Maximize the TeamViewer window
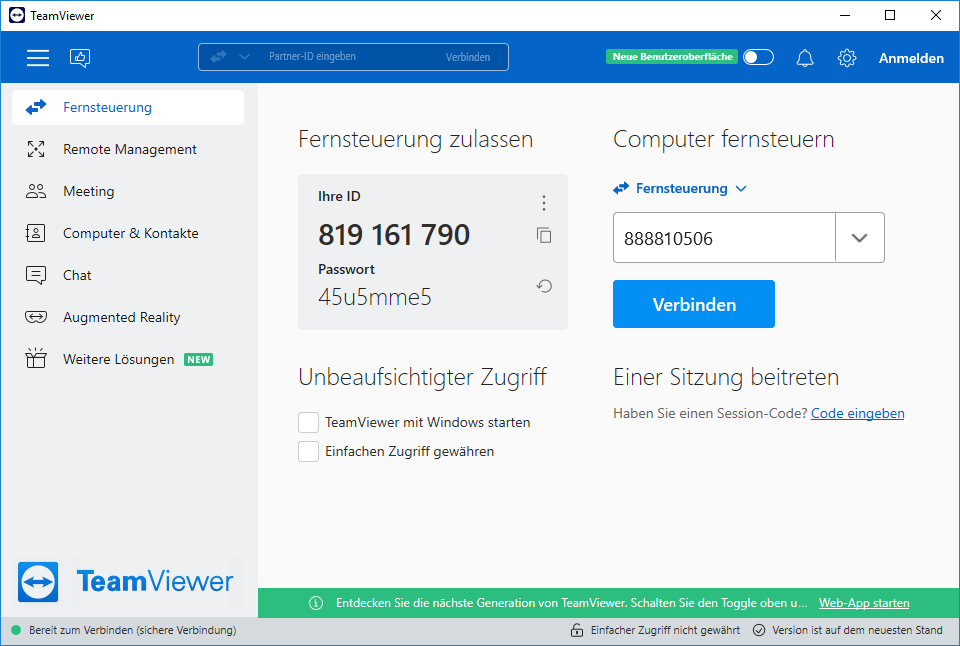Screen dimensions: 960x646 [x=890, y=15]
